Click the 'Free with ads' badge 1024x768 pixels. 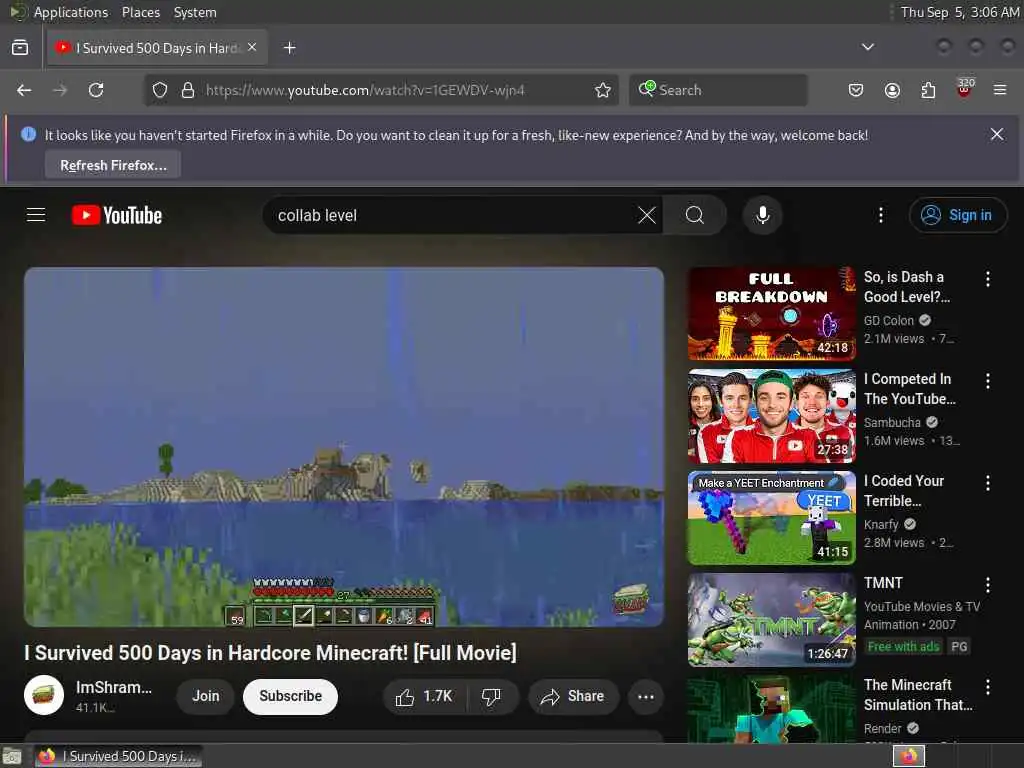click(903, 647)
